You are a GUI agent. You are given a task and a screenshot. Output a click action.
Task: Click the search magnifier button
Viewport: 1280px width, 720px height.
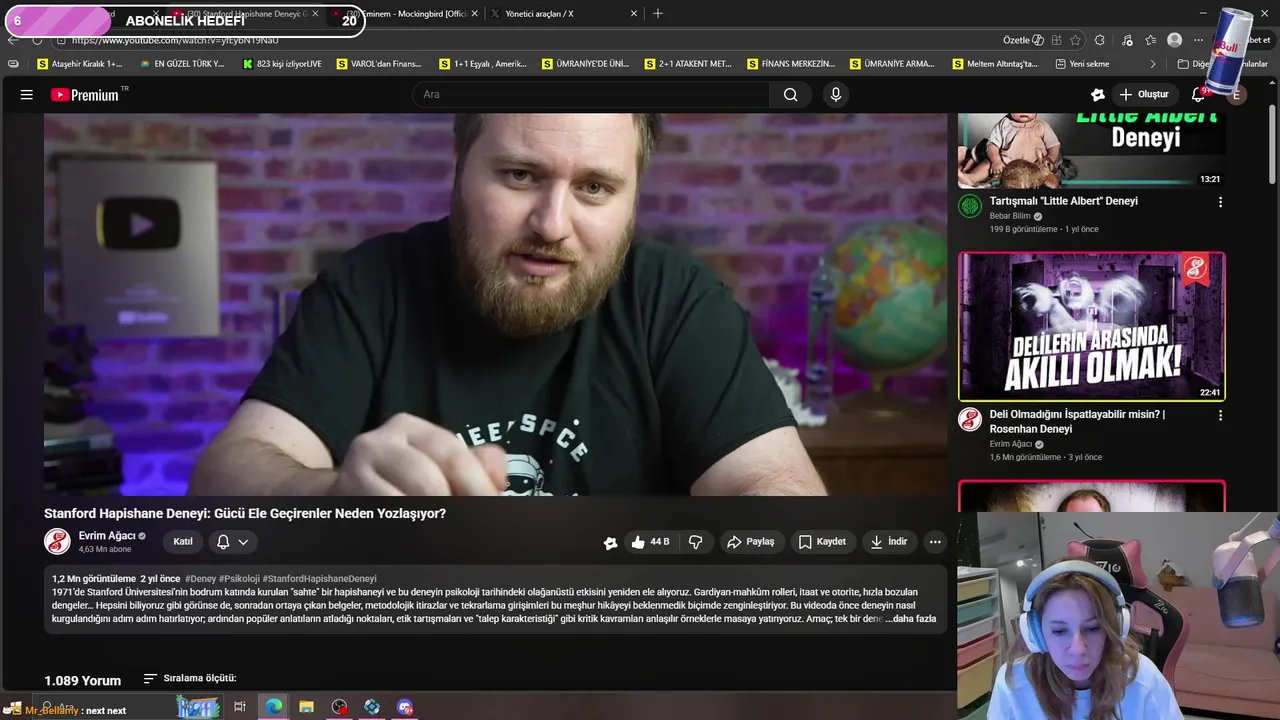[x=790, y=95]
